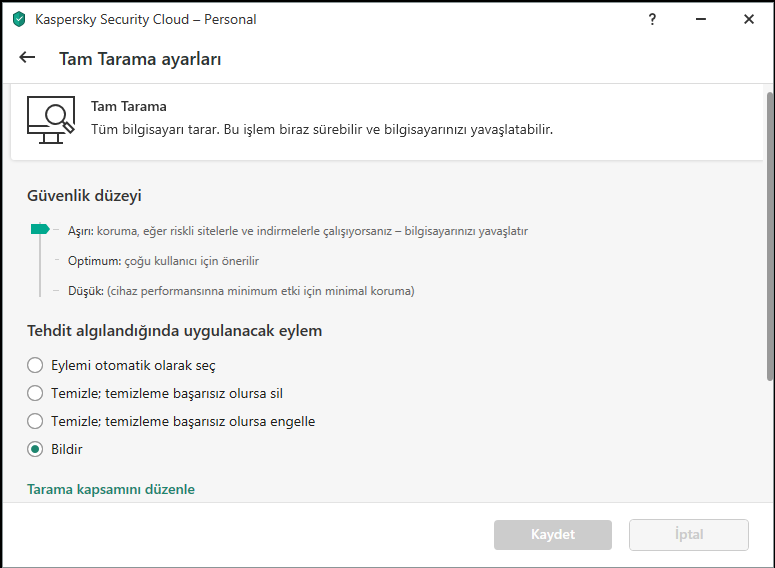
Task: Click the 'Güvenlik düzeyi' section title
Action: pos(84,196)
